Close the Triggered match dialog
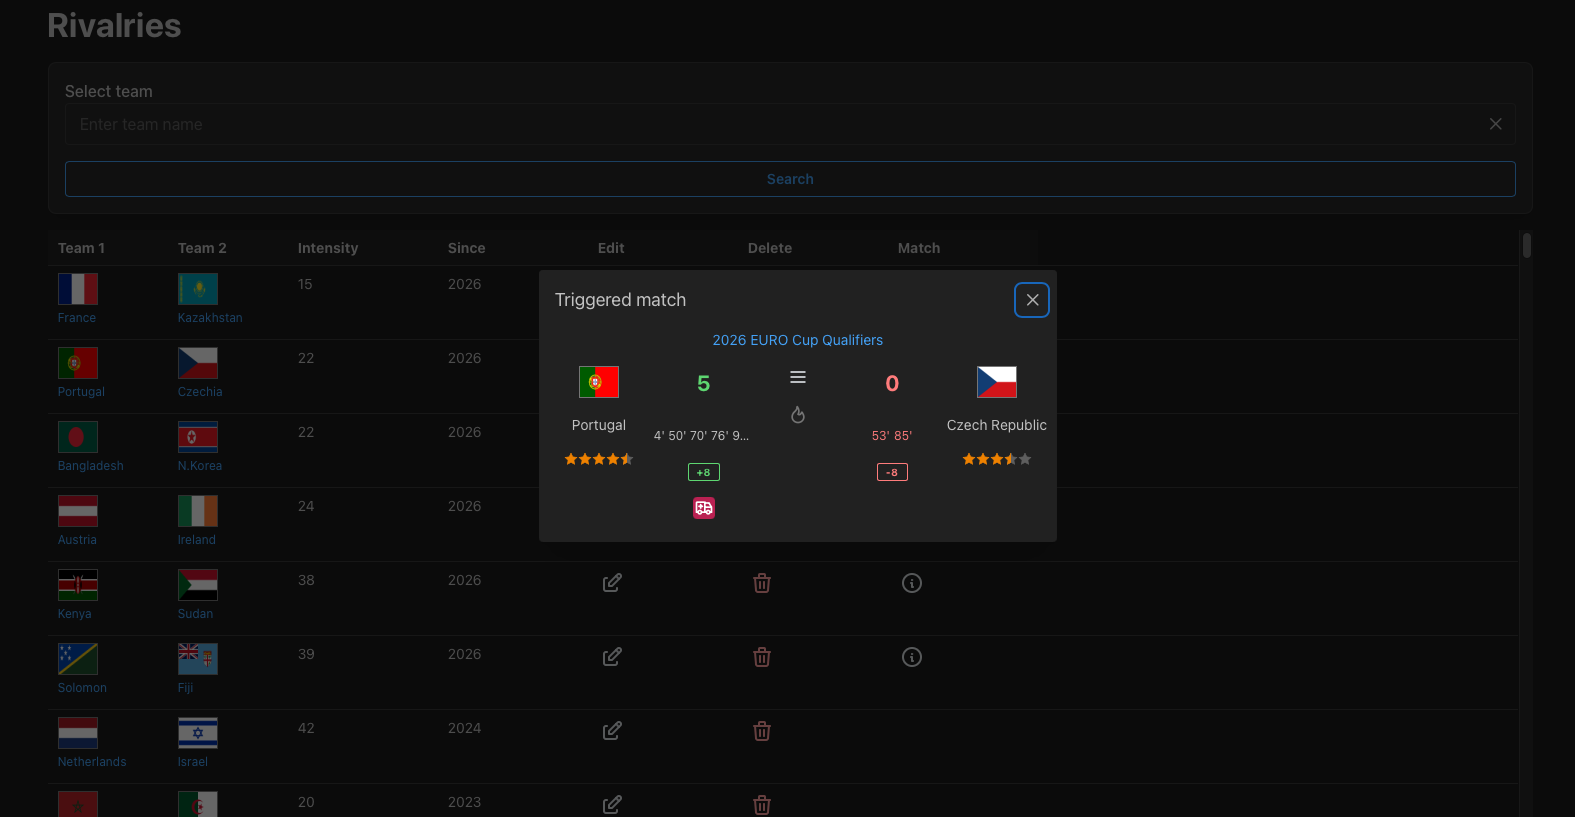1575x817 pixels. [1032, 300]
